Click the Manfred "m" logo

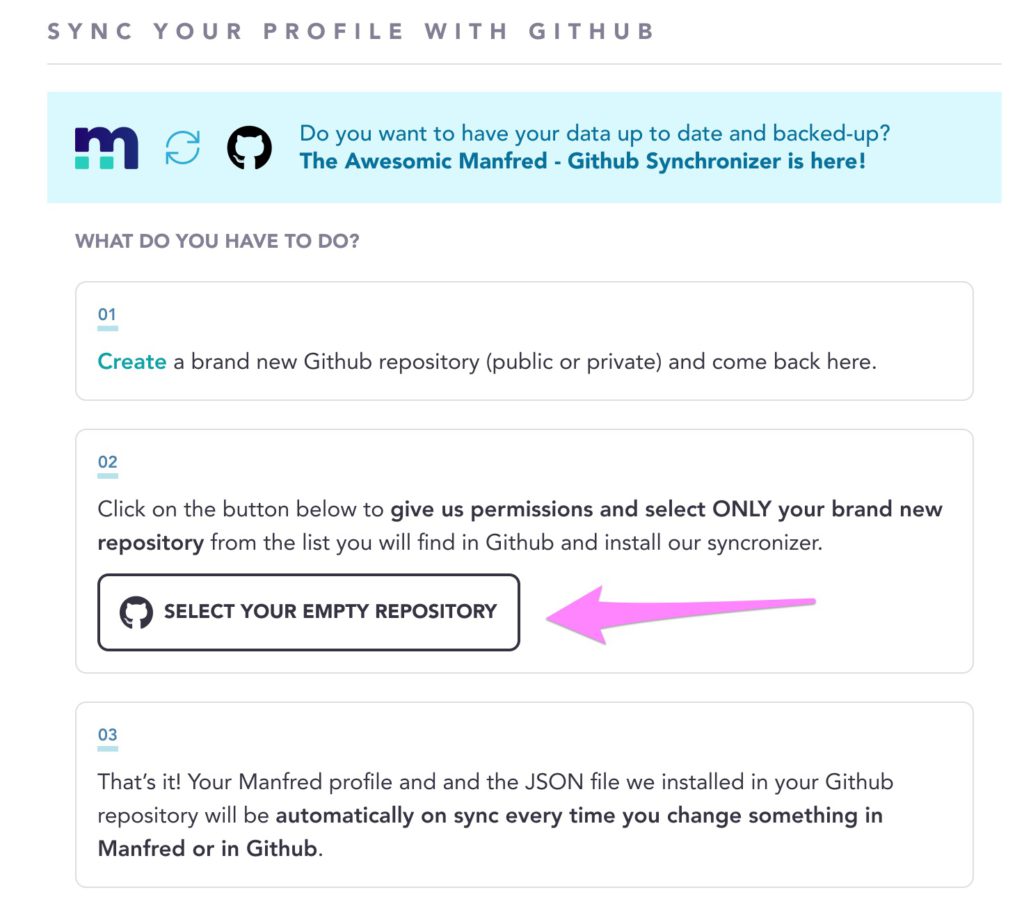click(106, 147)
